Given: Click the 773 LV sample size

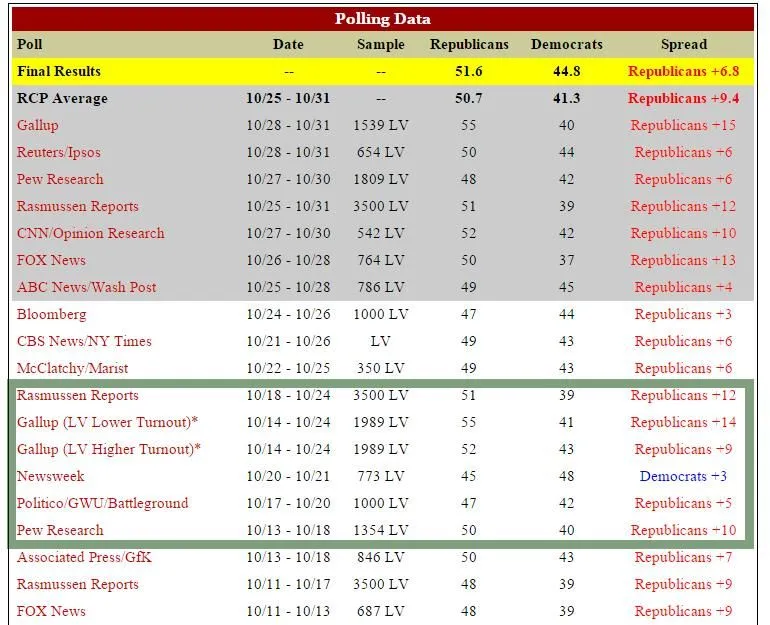Looking at the screenshot, I should point(381,476).
